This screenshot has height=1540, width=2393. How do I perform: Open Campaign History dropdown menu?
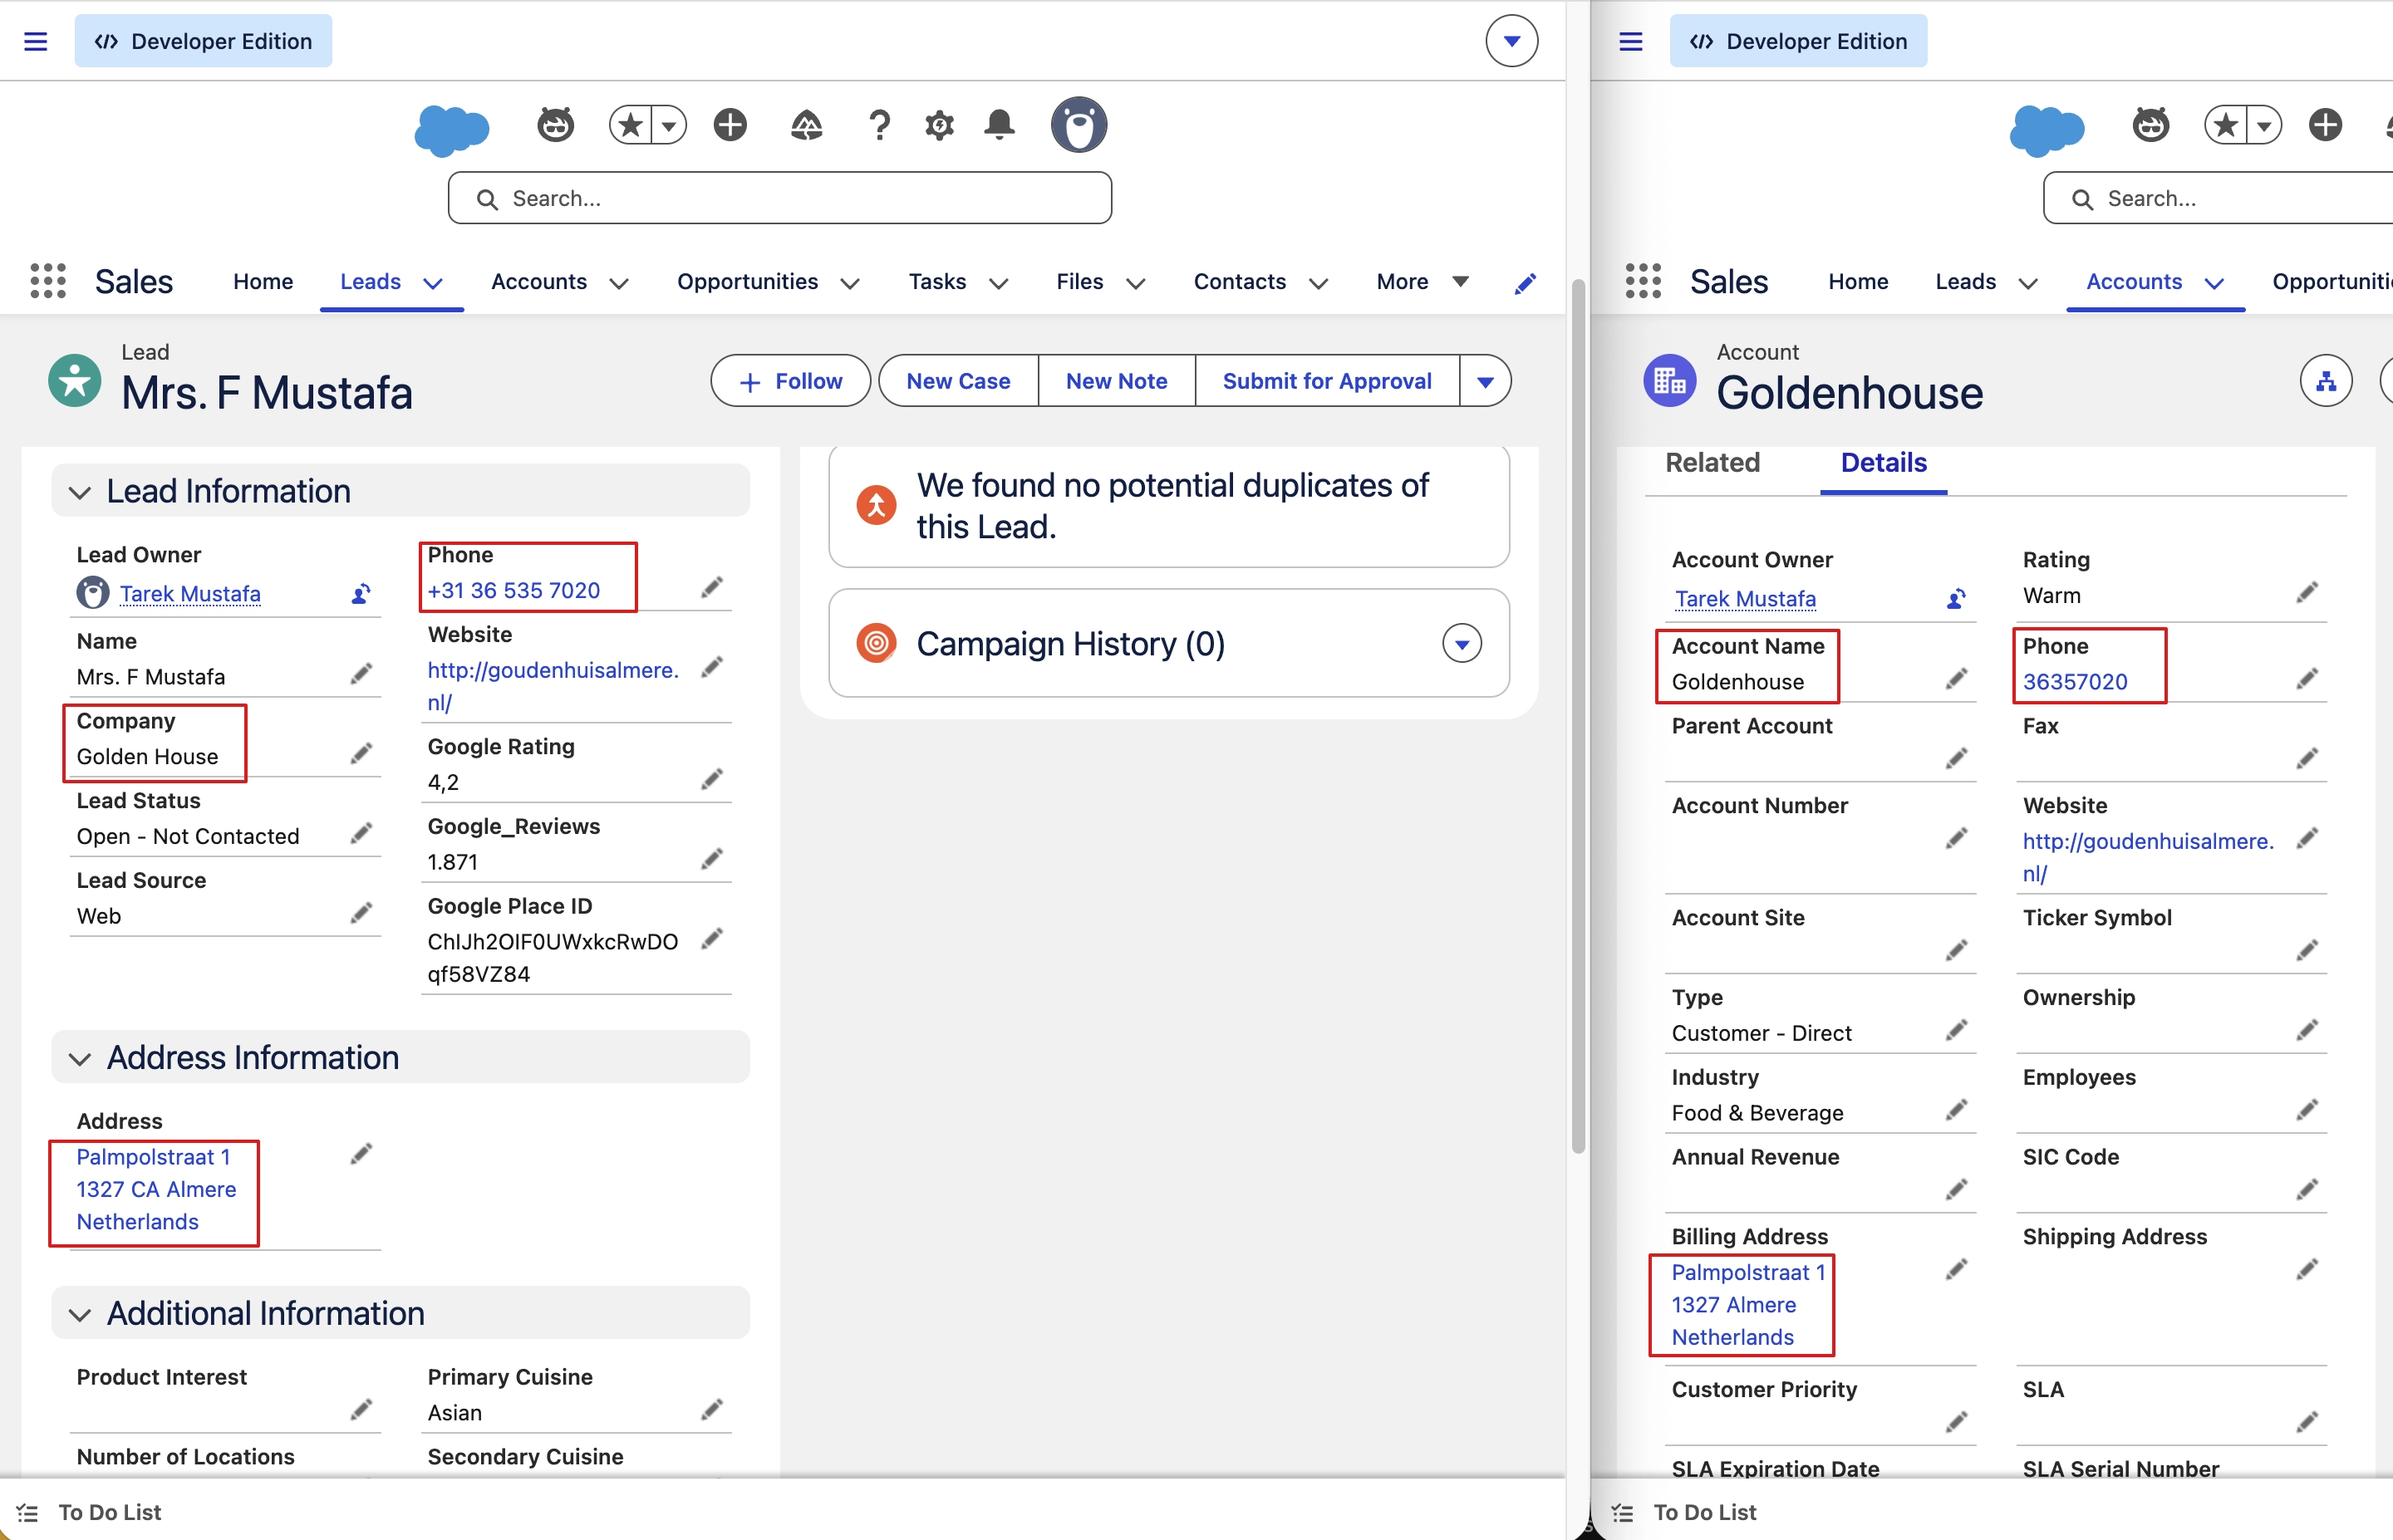[x=1461, y=644]
